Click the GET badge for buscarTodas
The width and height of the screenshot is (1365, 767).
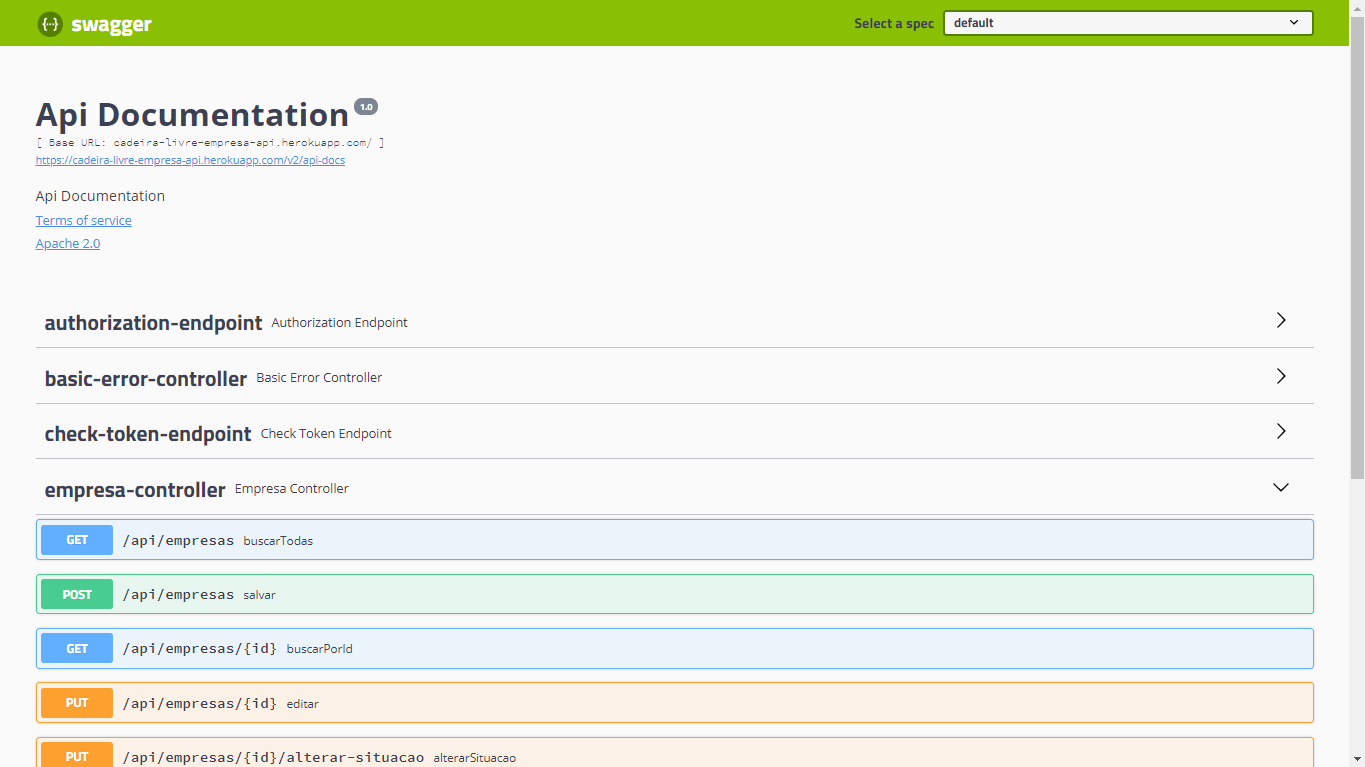77,540
